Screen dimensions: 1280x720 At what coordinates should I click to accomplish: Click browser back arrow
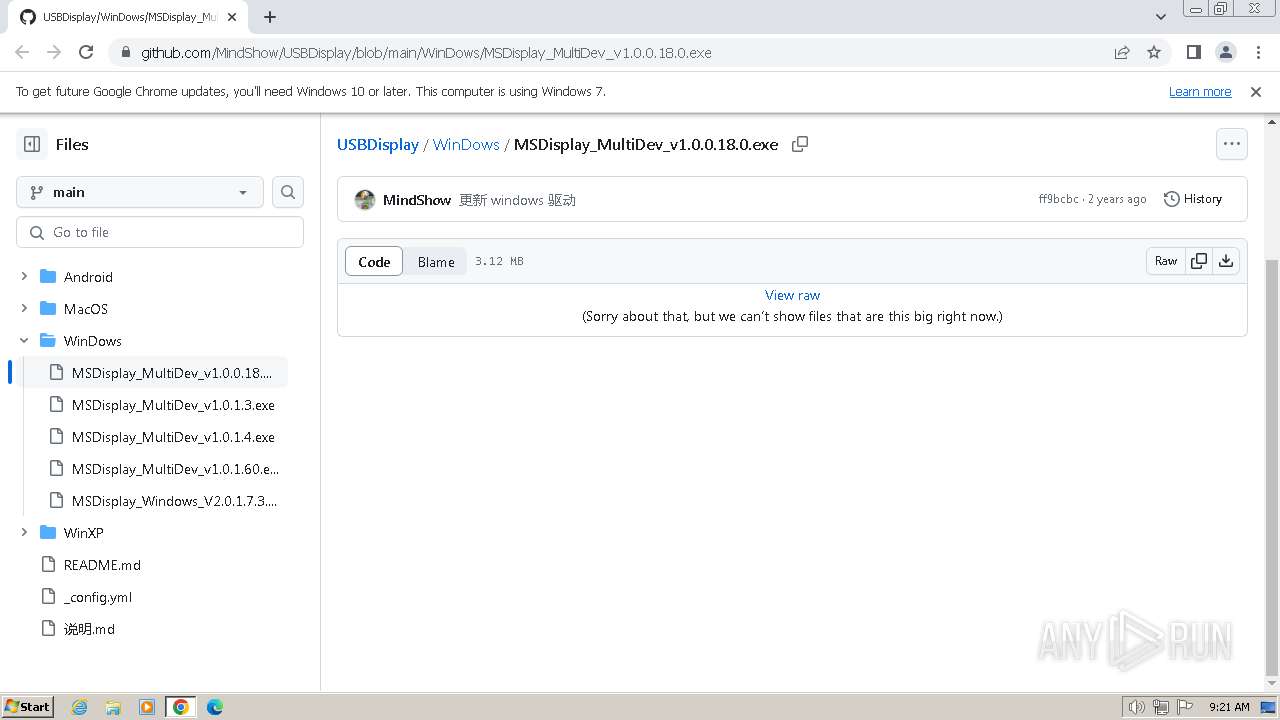click(22, 52)
